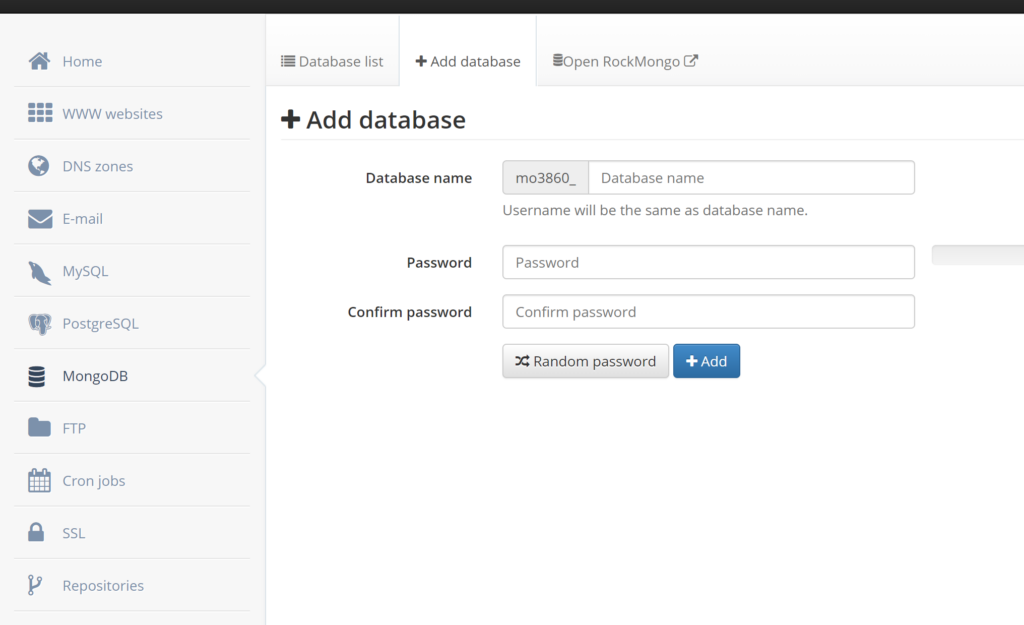The height and width of the screenshot is (625, 1024).
Task: Click the FTP folder icon
Action: click(39, 428)
